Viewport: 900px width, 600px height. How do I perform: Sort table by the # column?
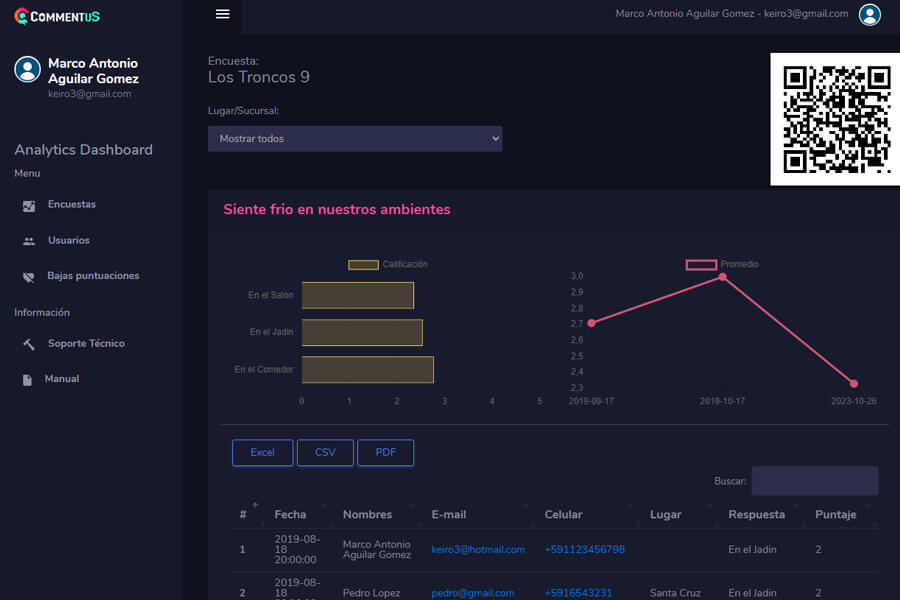[x=243, y=514]
